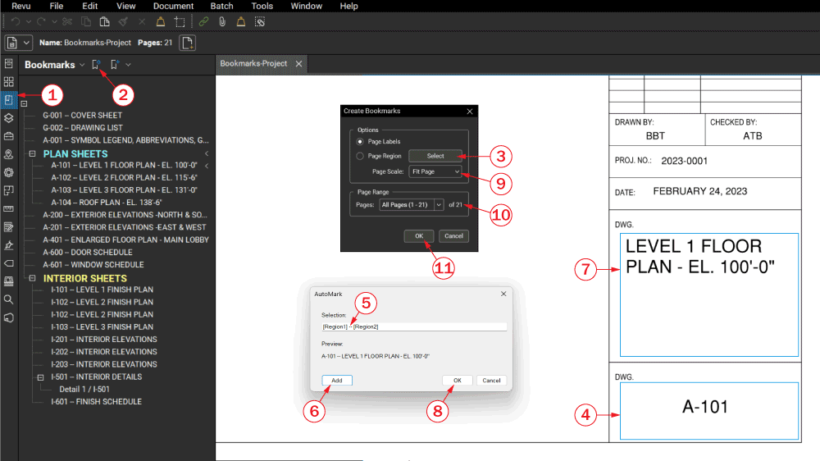The image size is (820, 461).
Task: Click the Create Bookmarks icon in panel header
Action: coord(96,64)
